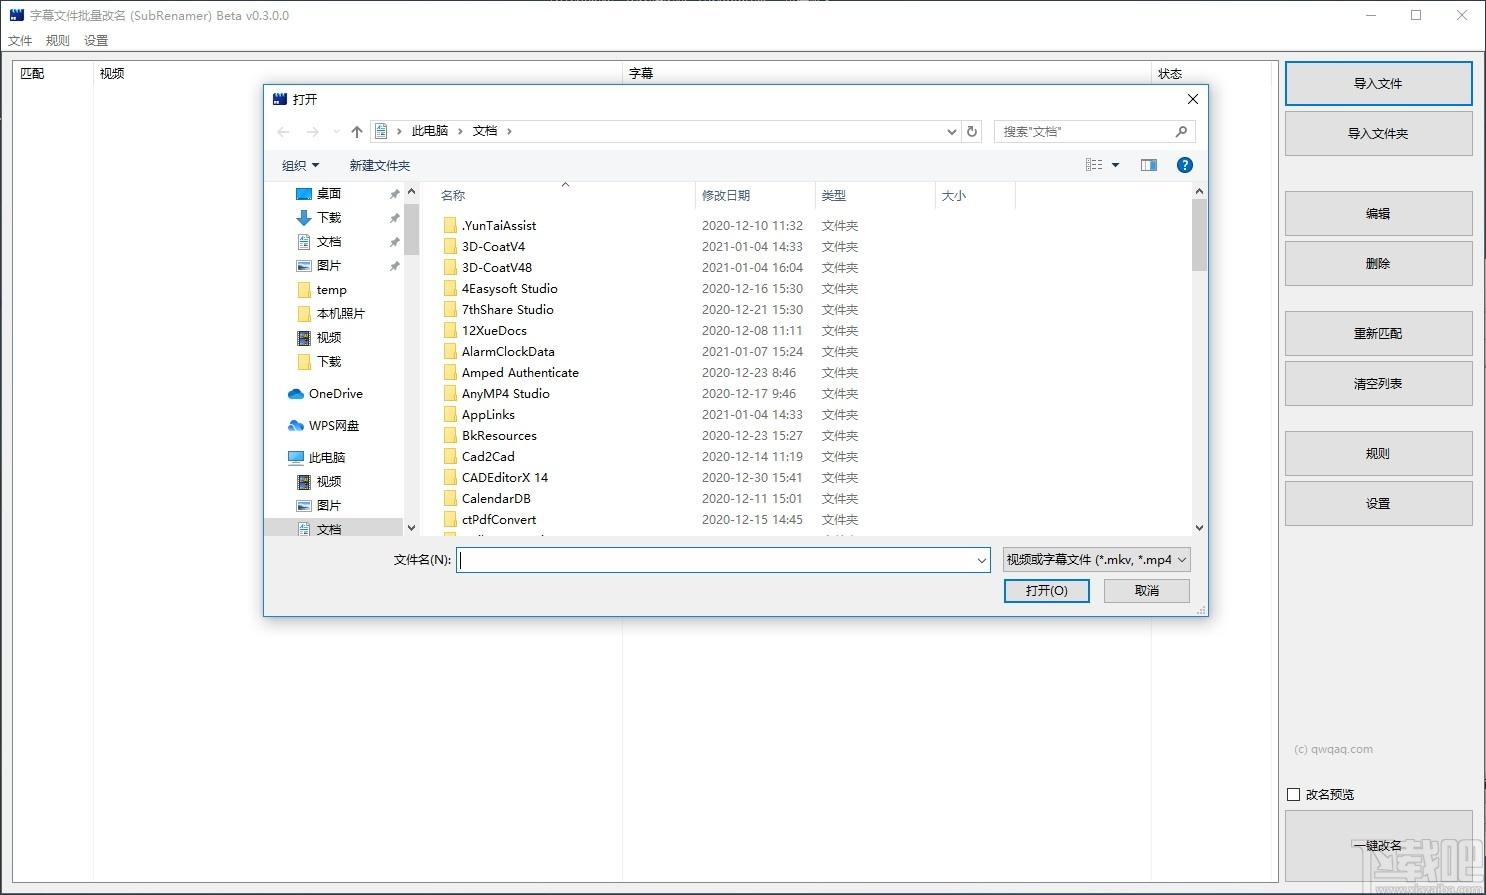Click chevron between 此电脑 and 文档
The height and width of the screenshot is (895, 1486).
point(461,131)
